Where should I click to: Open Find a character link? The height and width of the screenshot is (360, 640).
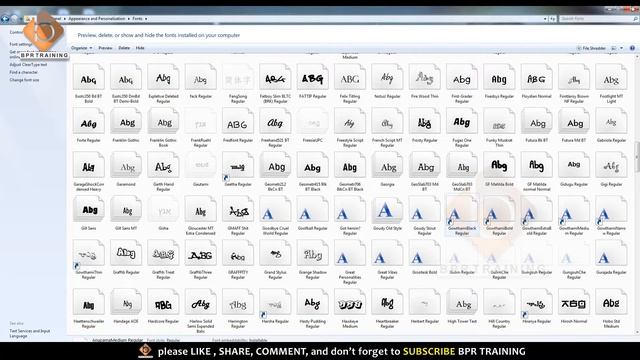[x=24, y=72]
